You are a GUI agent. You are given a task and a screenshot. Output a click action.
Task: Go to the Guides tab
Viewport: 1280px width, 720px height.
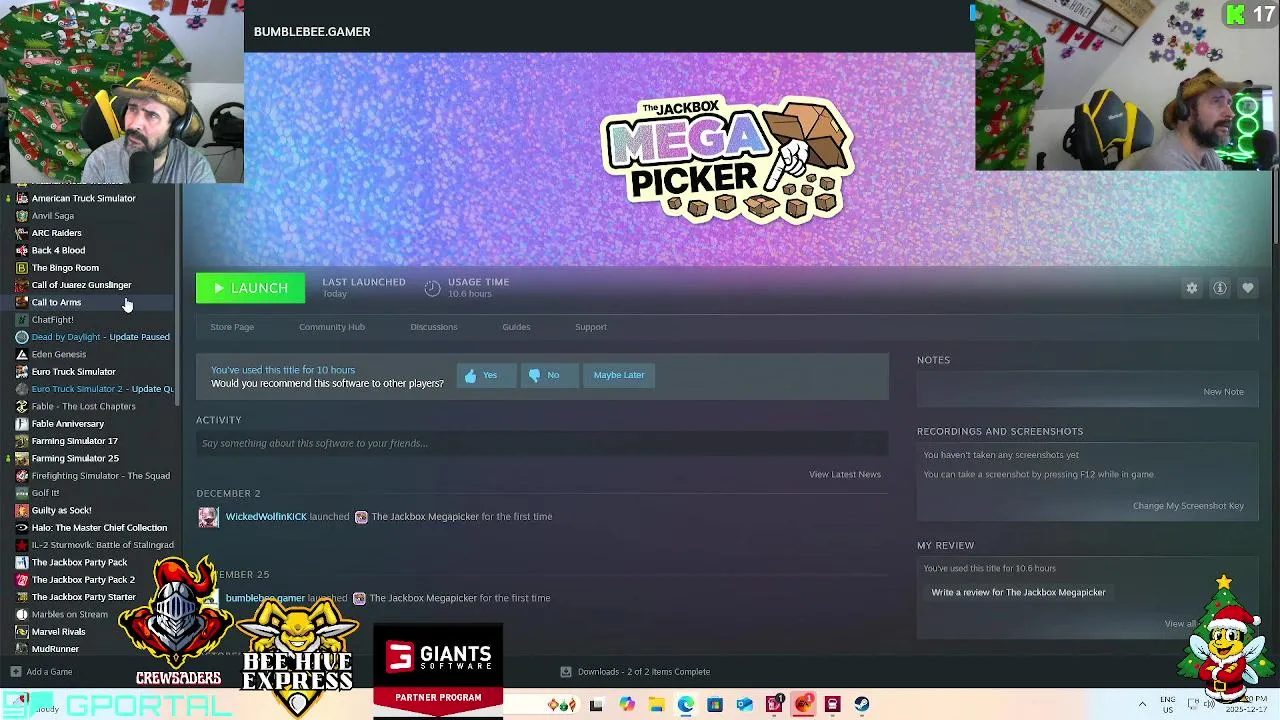516,327
